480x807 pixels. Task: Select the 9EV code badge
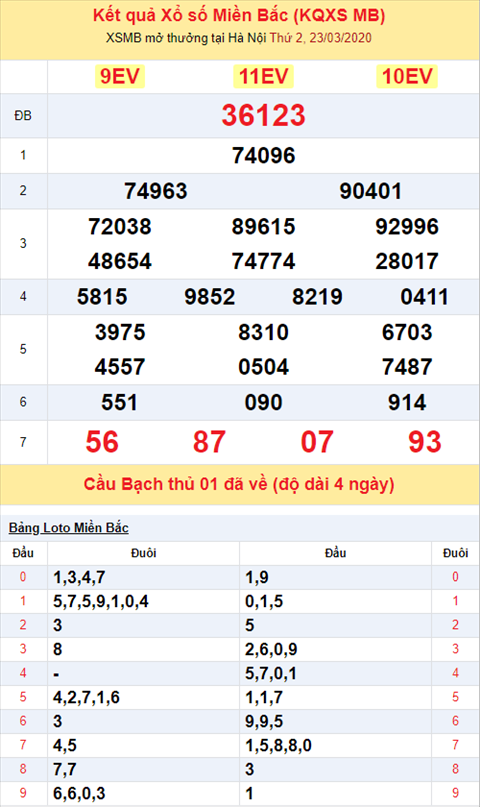tap(120, 76)
